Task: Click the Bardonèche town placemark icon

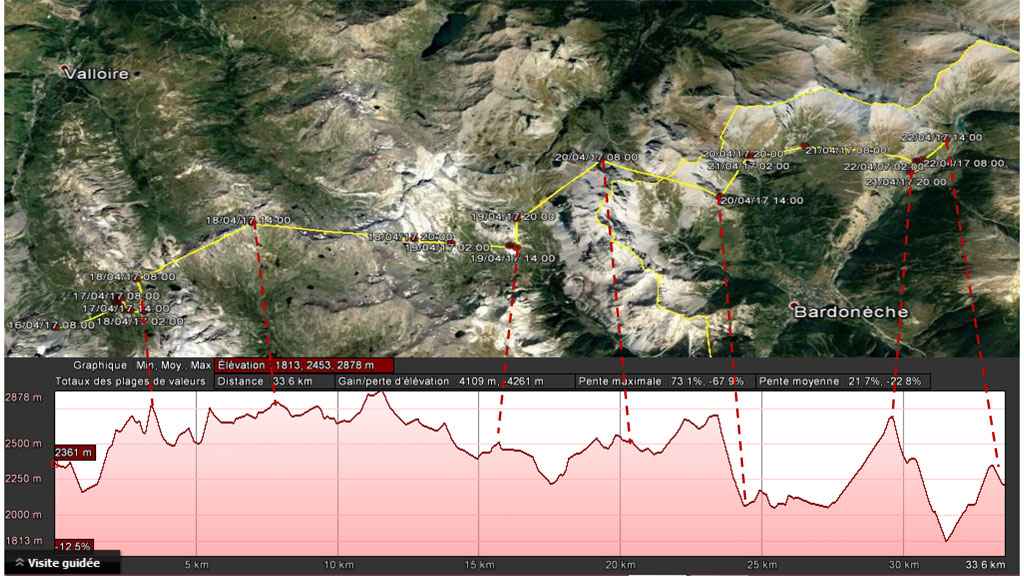Action: [793, 305]
